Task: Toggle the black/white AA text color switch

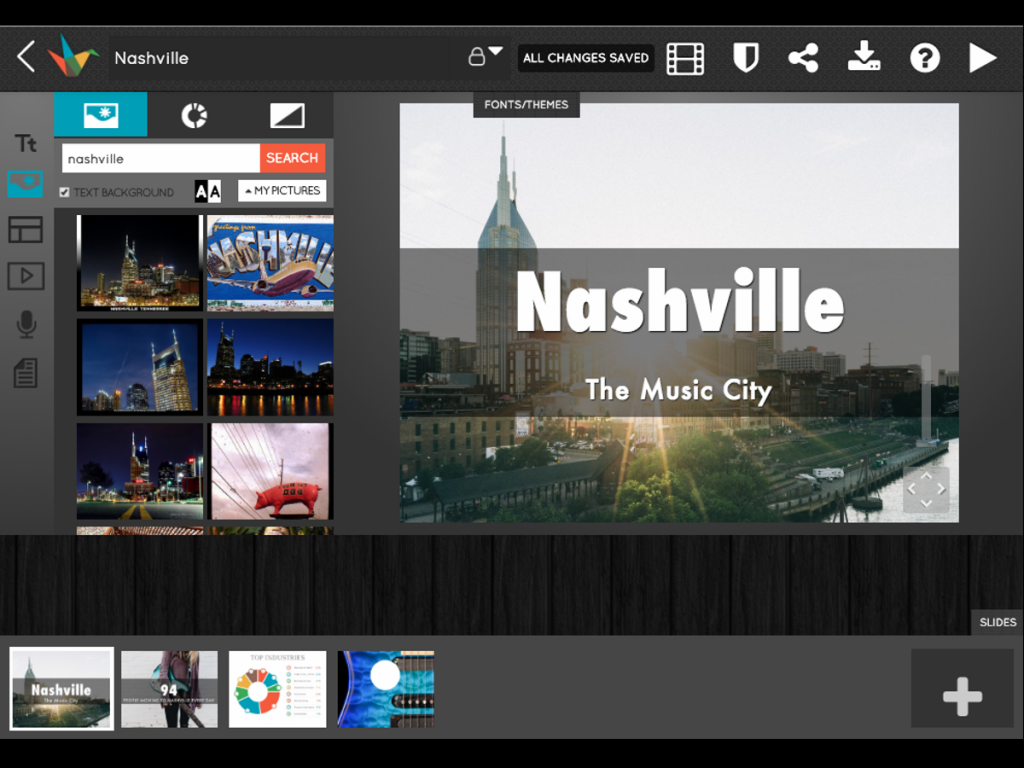Action: pos(207,191)
